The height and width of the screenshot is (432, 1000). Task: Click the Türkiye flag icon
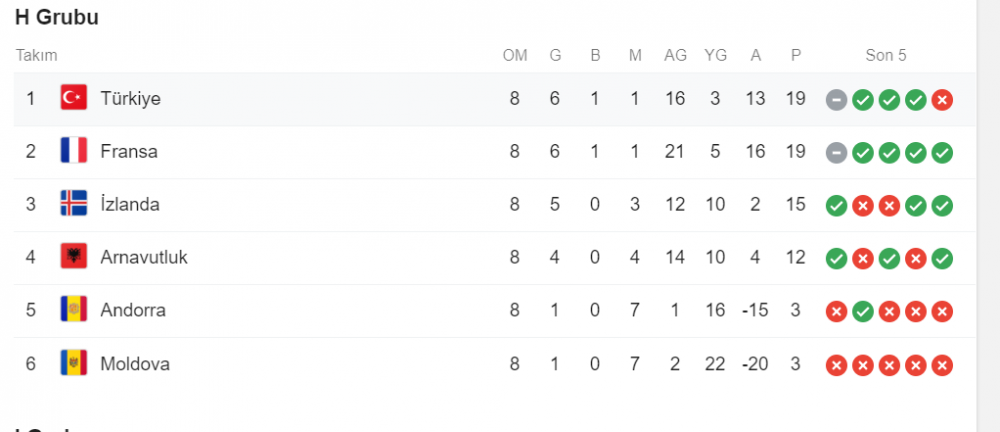click(73, 98)
